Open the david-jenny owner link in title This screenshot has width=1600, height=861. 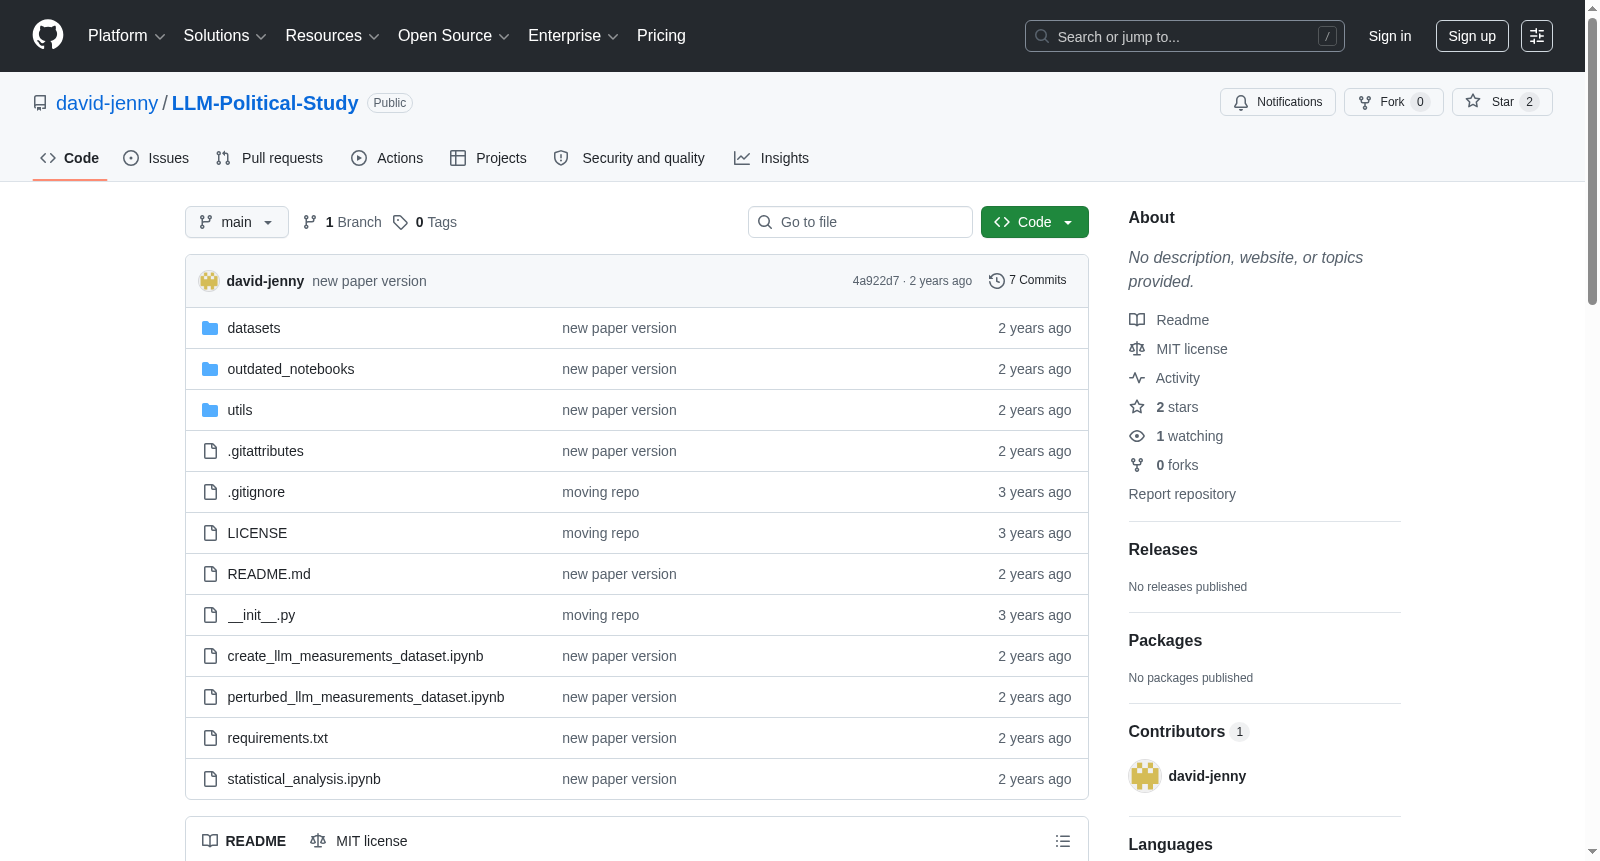click(x=107, y=103)
